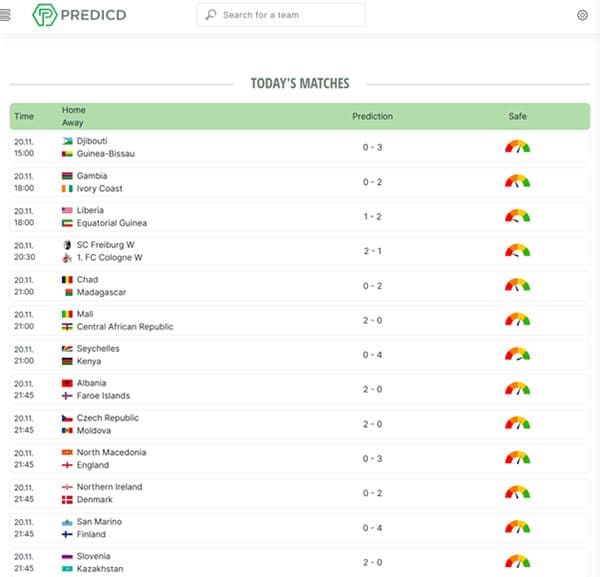Image resolution: width=600 pixels, height=577 pixels.
Task: Open the settings gear icon
Action: (582, 15)
